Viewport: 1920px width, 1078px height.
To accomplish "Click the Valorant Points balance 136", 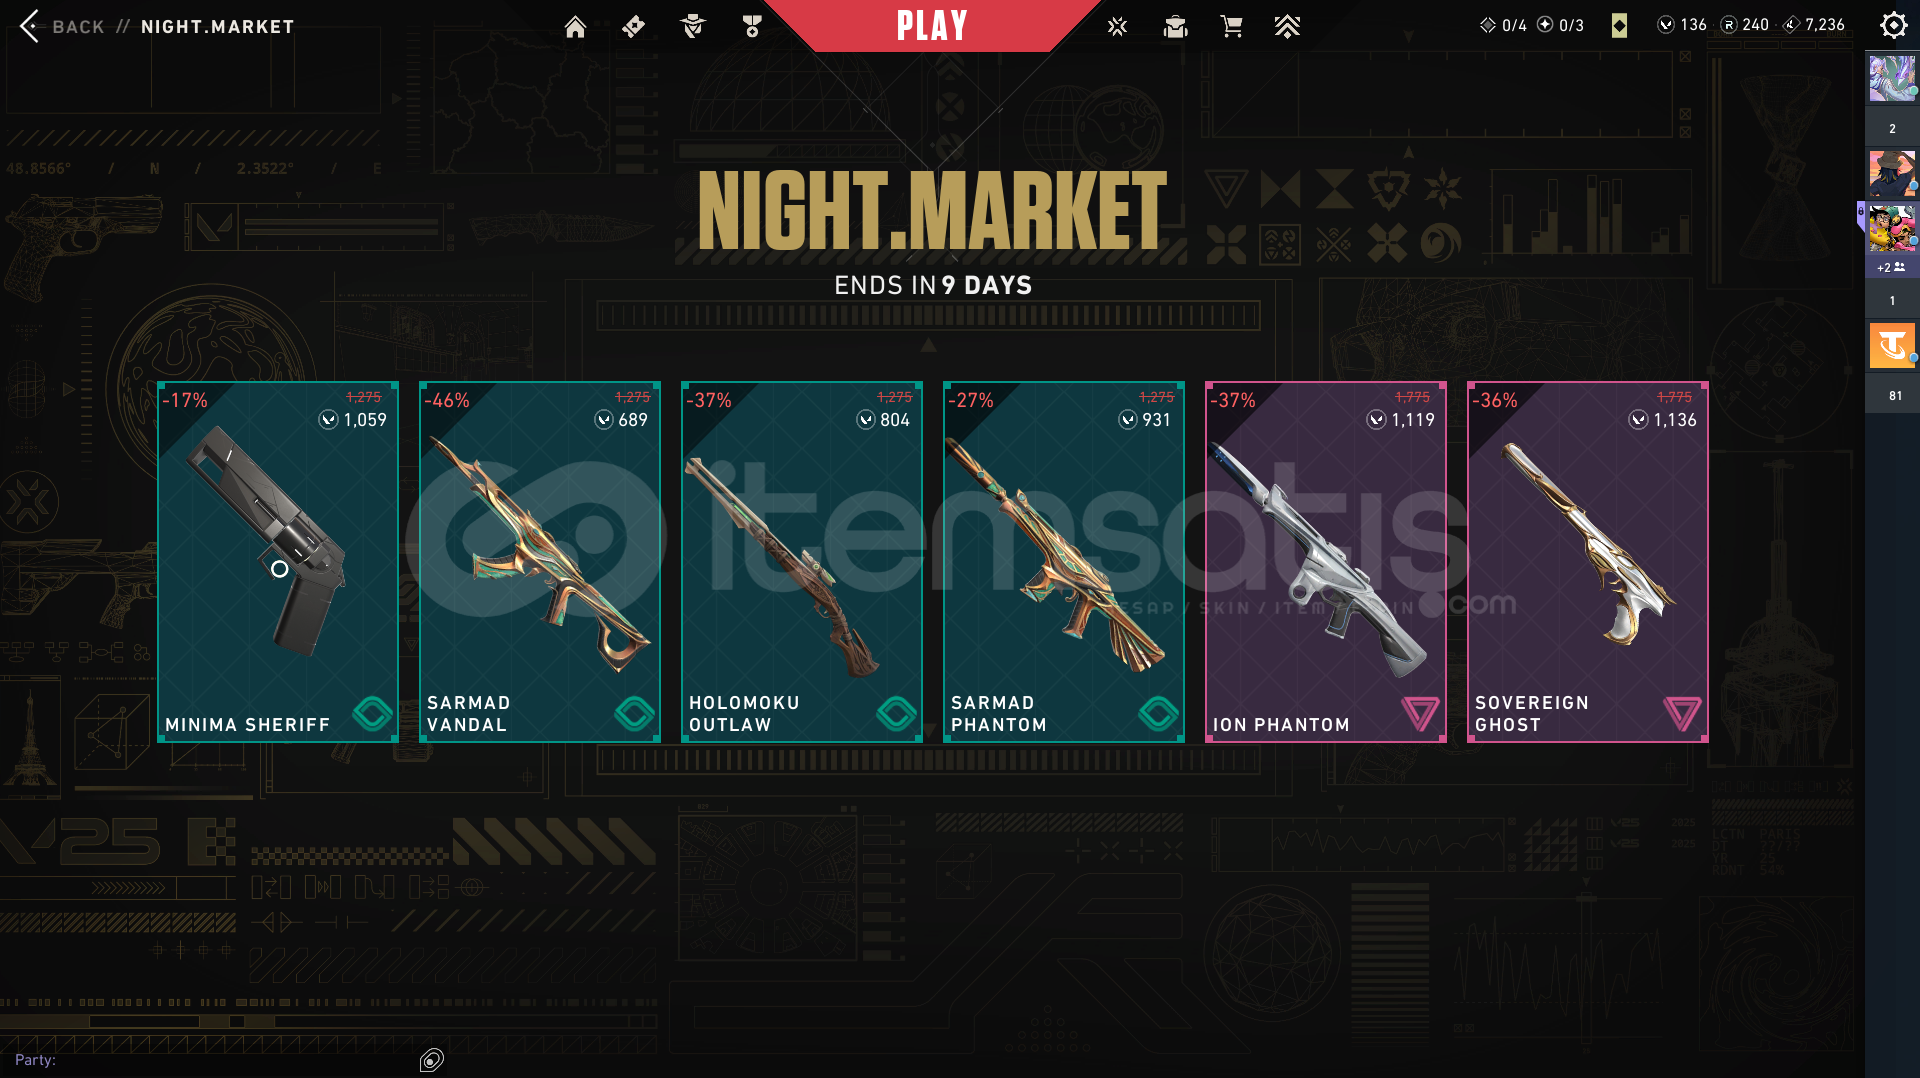I will pos(1682,25).
